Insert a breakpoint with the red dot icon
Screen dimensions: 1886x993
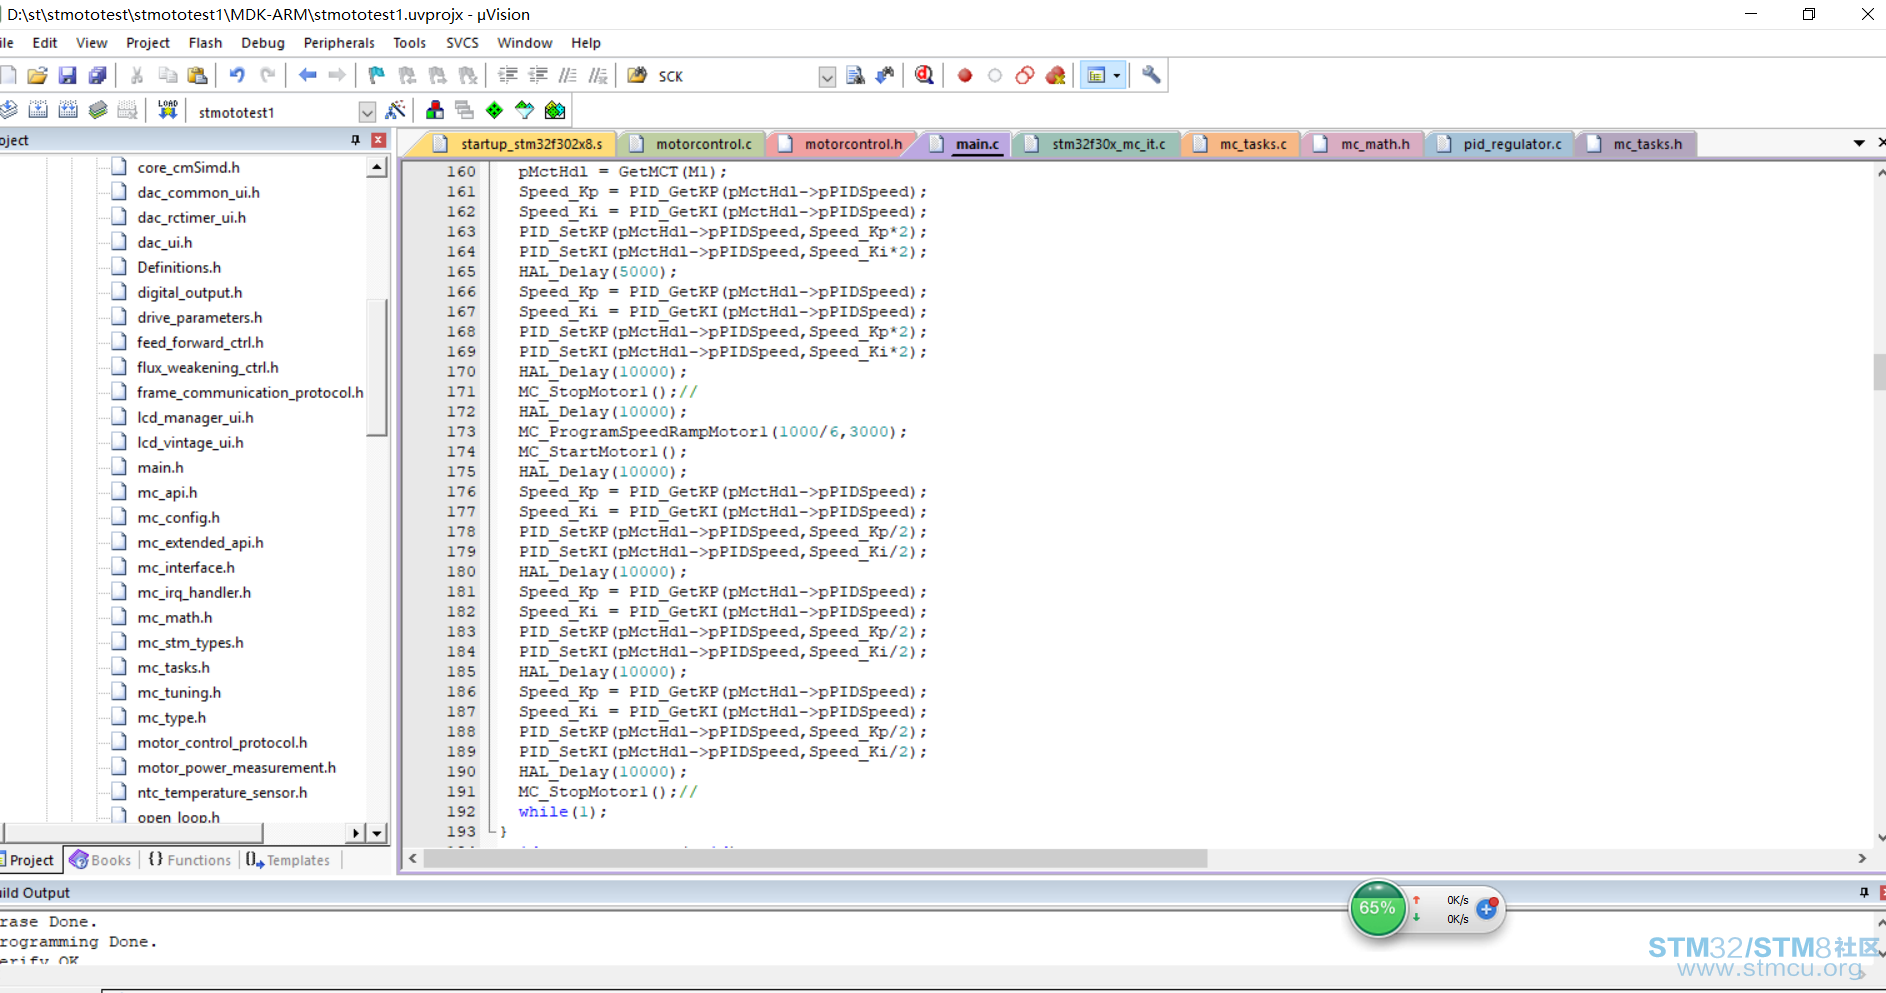(x=965, y=75)
